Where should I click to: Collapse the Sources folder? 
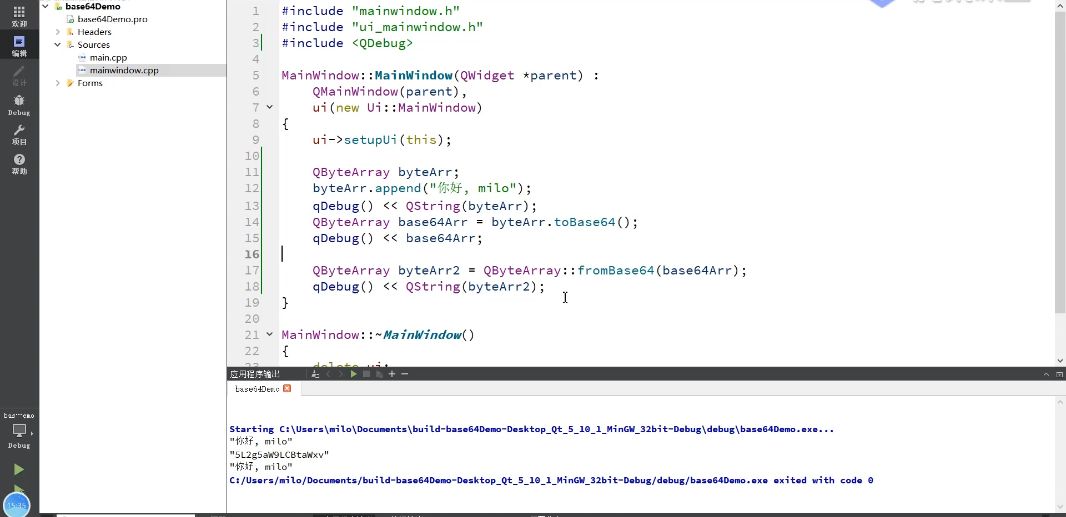pos(58,45)
